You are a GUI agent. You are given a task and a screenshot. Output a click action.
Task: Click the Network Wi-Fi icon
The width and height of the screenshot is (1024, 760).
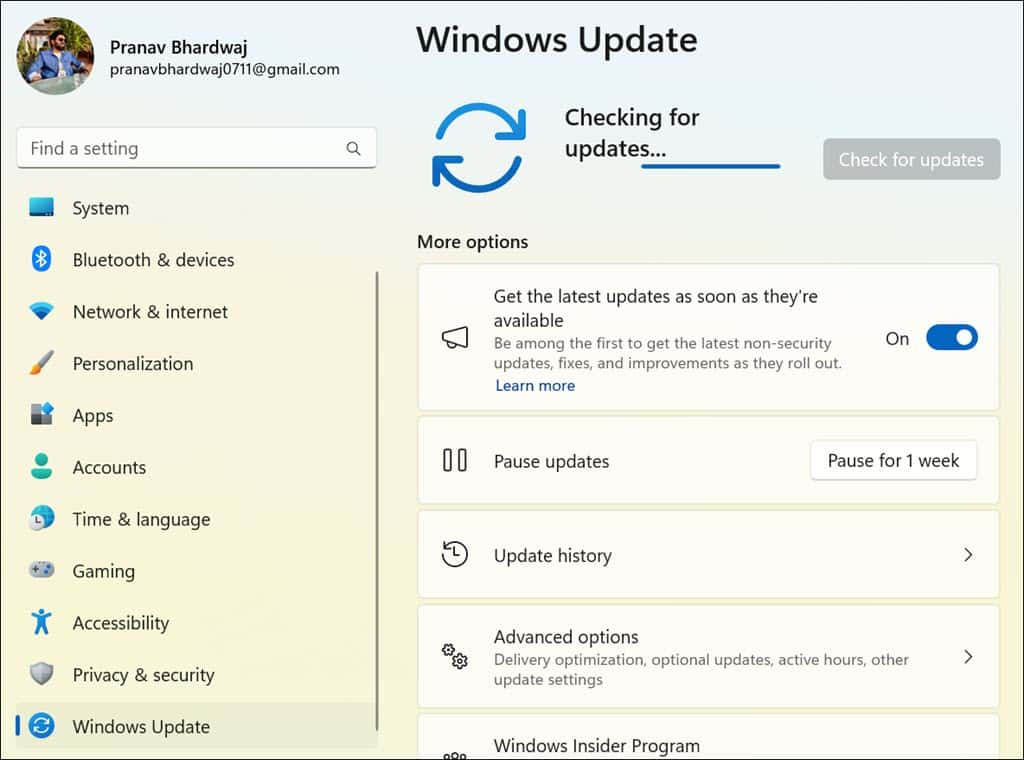tap(42, 311)
